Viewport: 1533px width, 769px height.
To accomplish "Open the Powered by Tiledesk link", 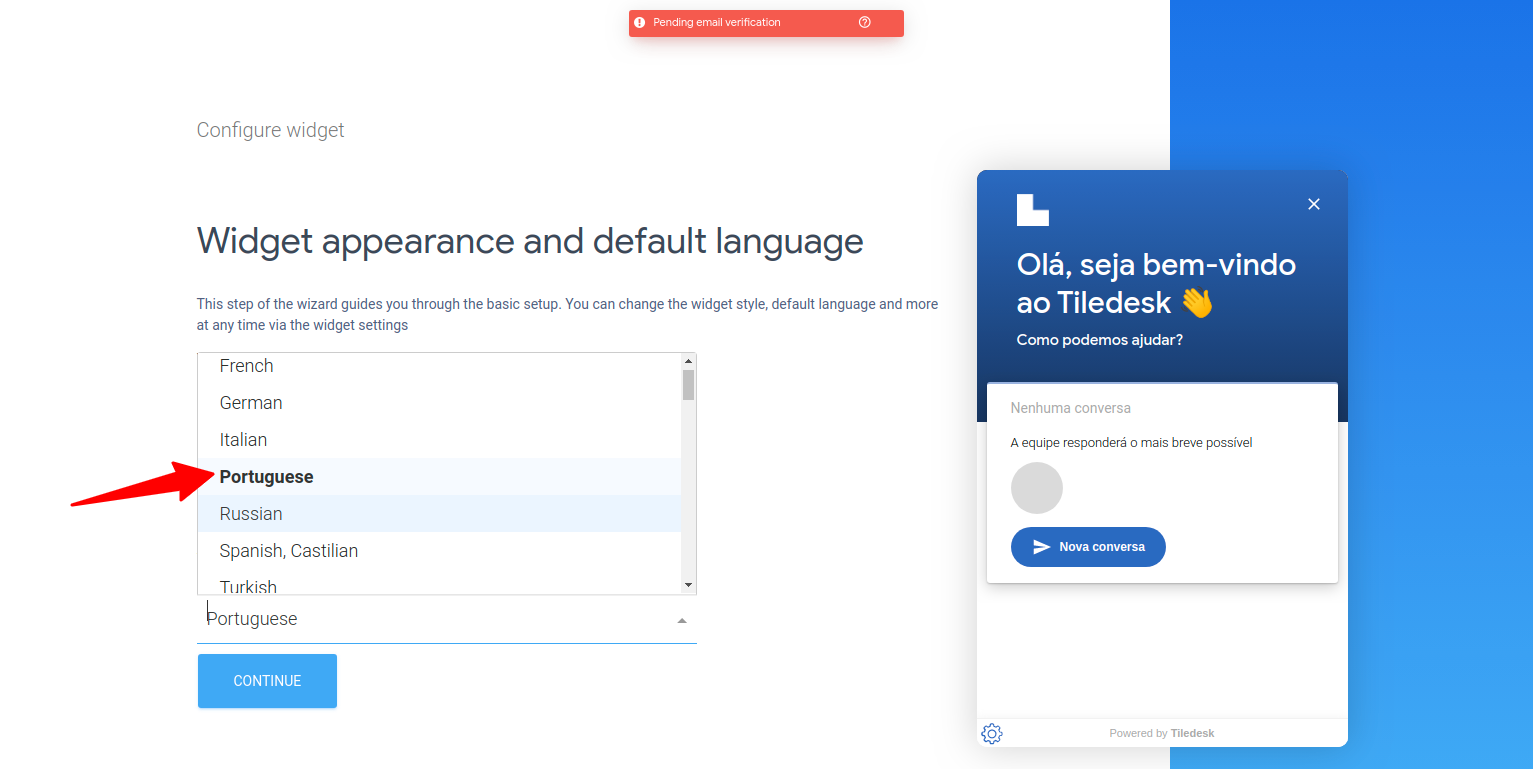I will 1162,733.
